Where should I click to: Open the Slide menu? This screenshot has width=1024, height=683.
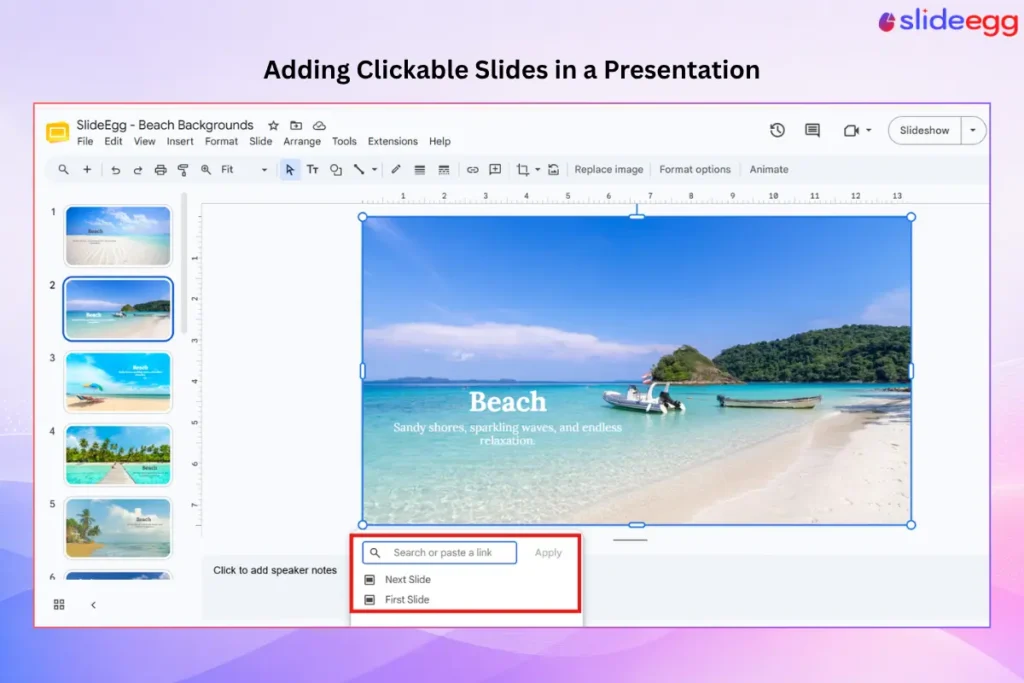point(261,142)
